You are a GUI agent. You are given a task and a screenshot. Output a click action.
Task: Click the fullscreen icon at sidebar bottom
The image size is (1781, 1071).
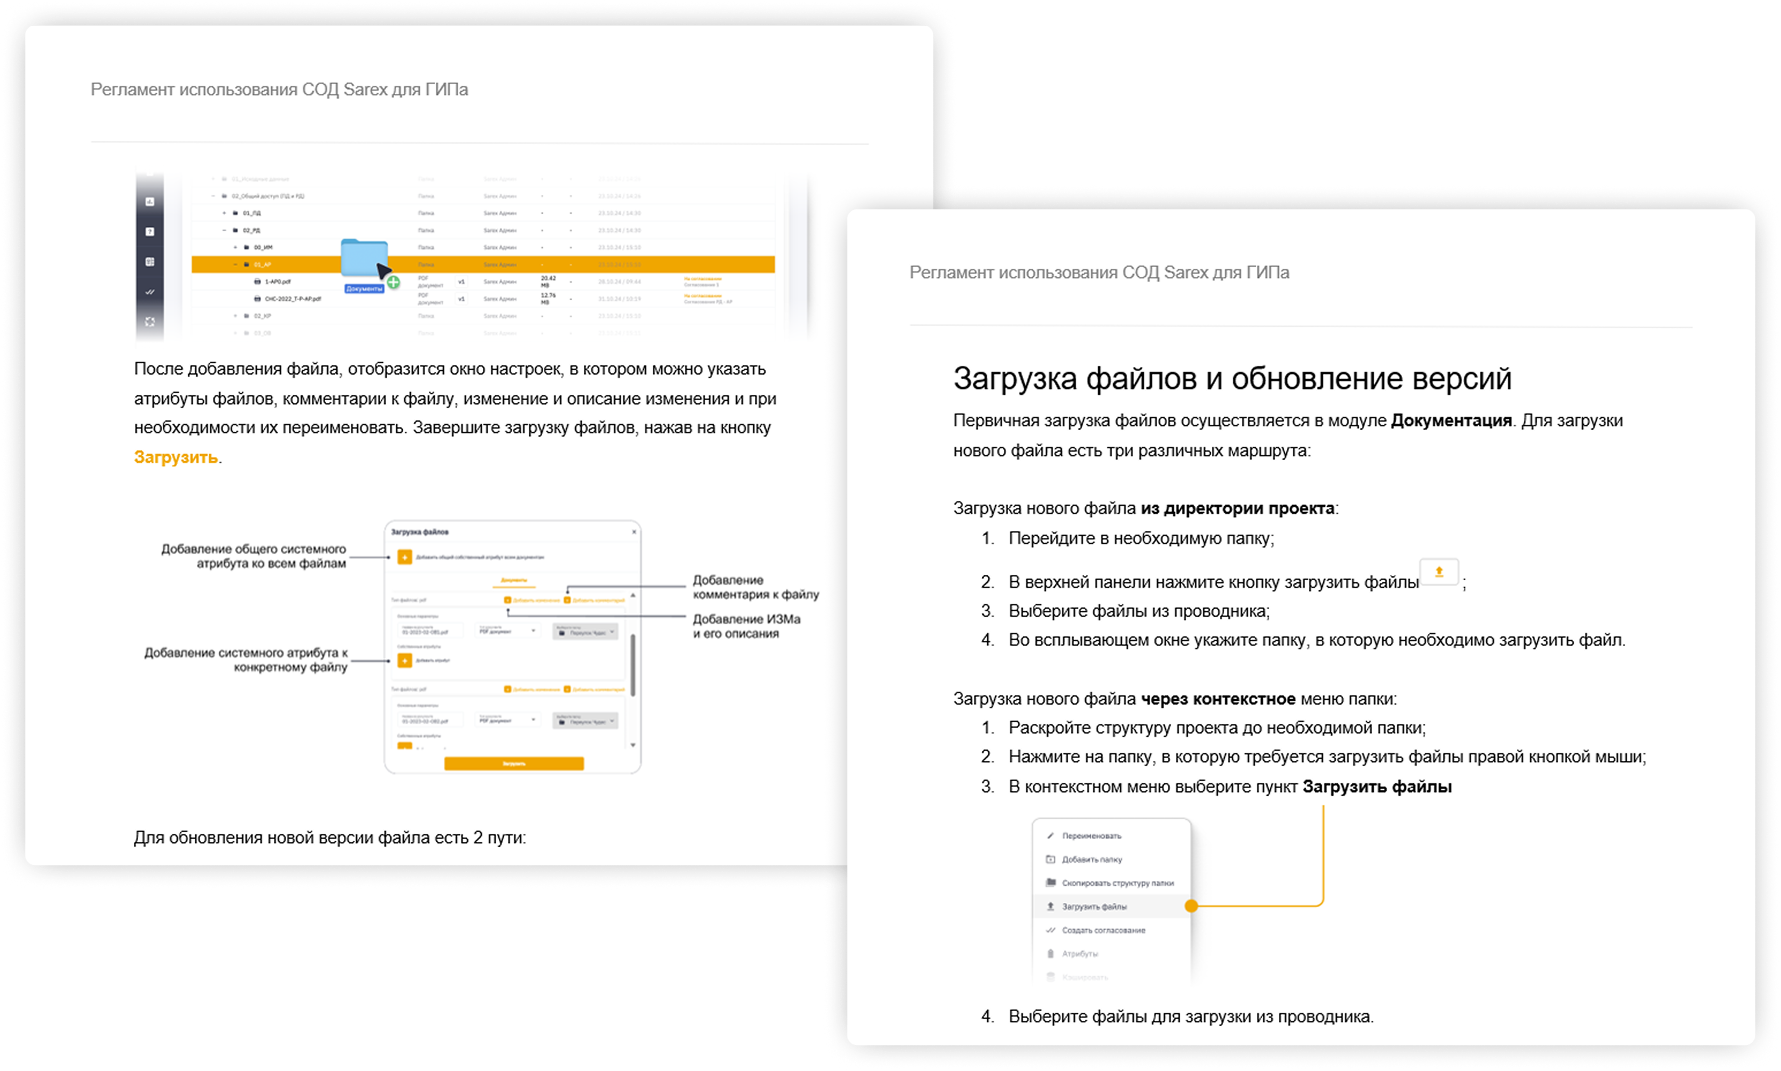tap(150, 322)
